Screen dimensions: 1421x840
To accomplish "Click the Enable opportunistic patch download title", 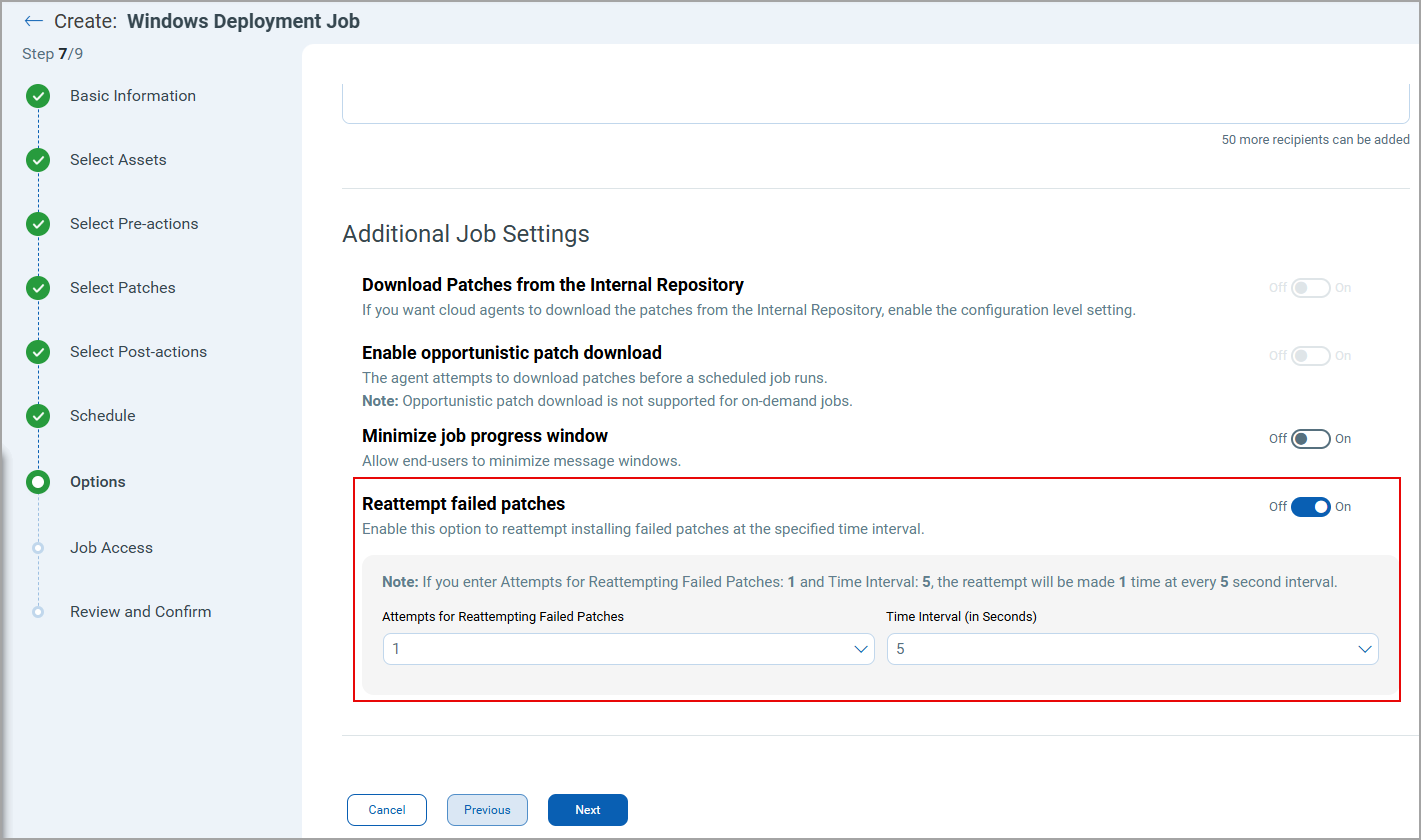I will pos(512,353).
